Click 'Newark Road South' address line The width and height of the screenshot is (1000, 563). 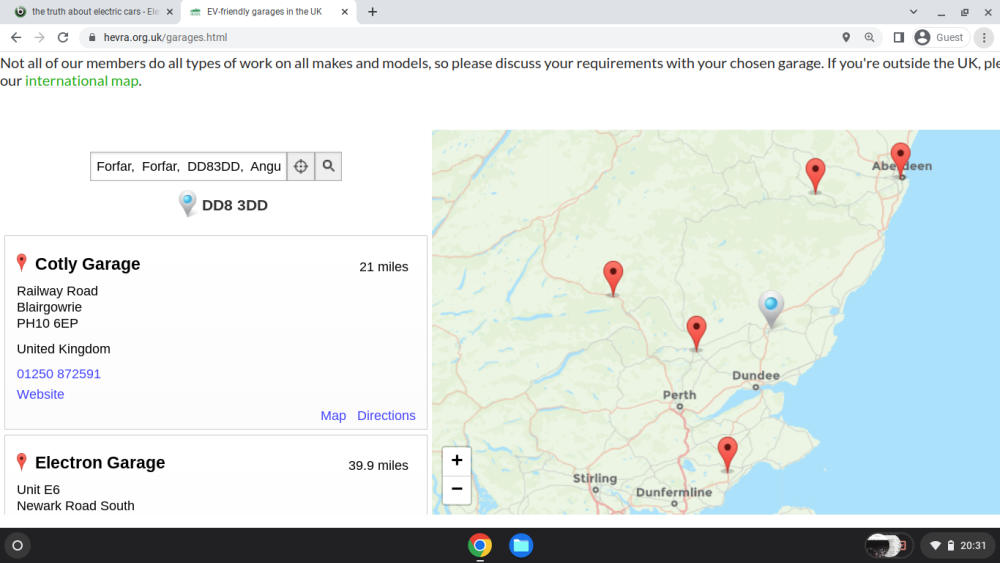(x=75, y=506)
